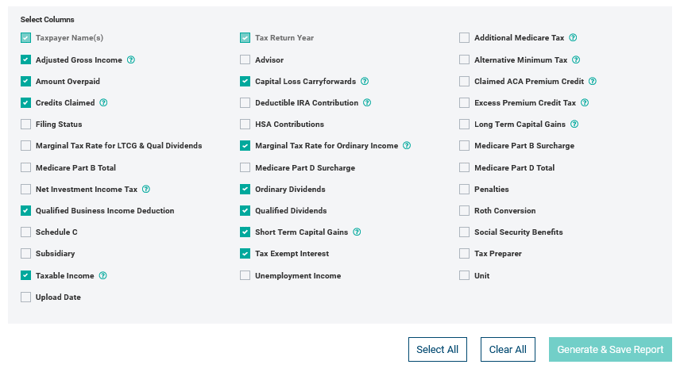Tick the Social Security Benefits checkbox
This screenshot has height=376, width=688.
[x=464, y=232]
